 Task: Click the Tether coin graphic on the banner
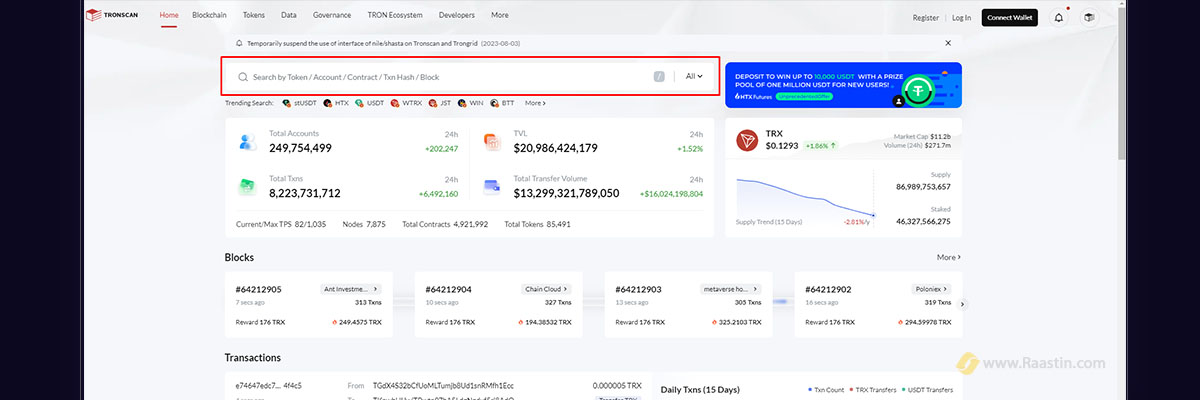[x=919, y=91]
